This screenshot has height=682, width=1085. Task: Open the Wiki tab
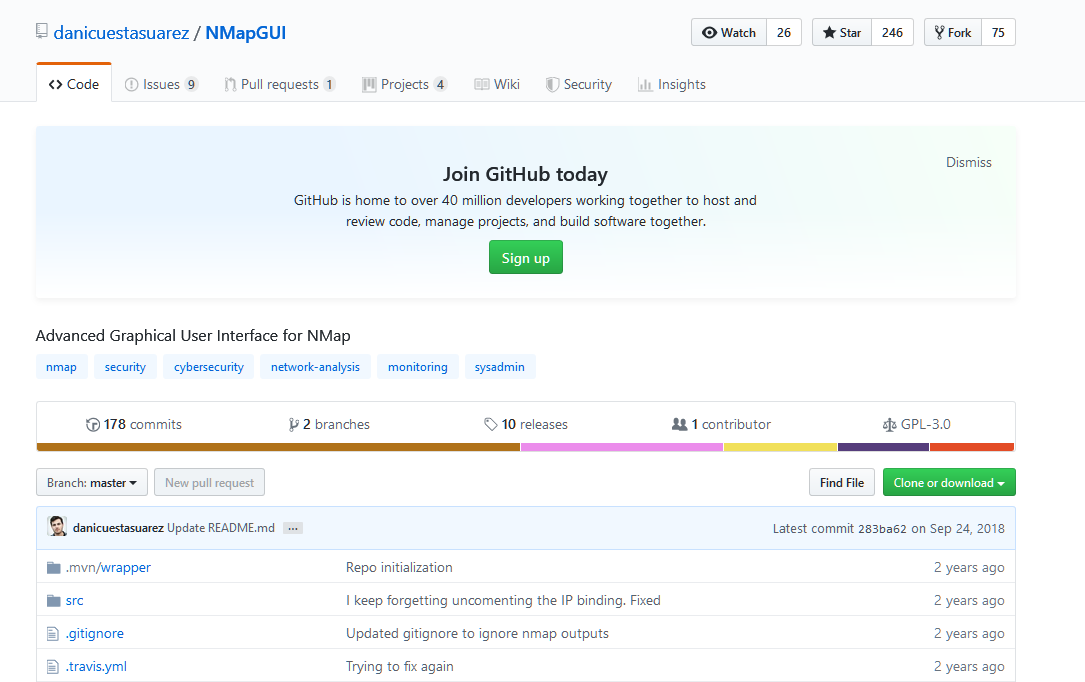point(497,84)
